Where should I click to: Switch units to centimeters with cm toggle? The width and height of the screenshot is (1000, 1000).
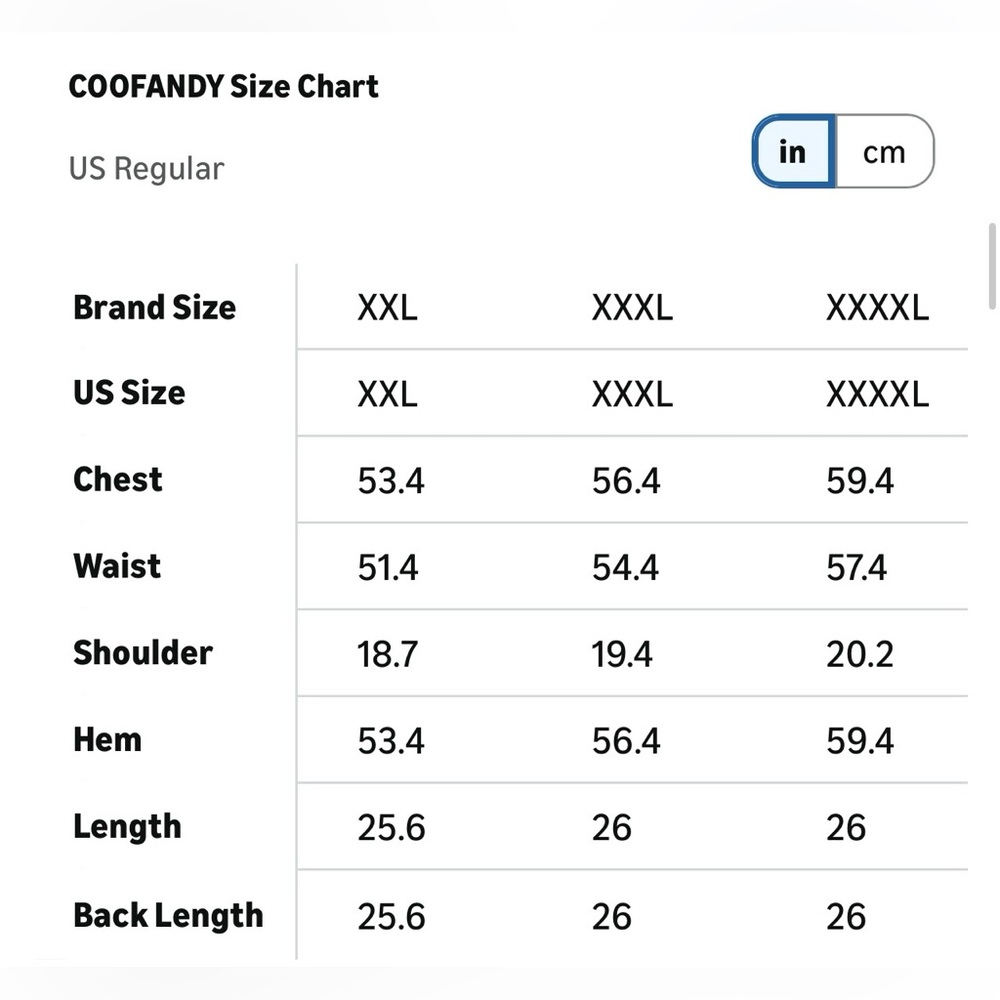pos(884,152)
